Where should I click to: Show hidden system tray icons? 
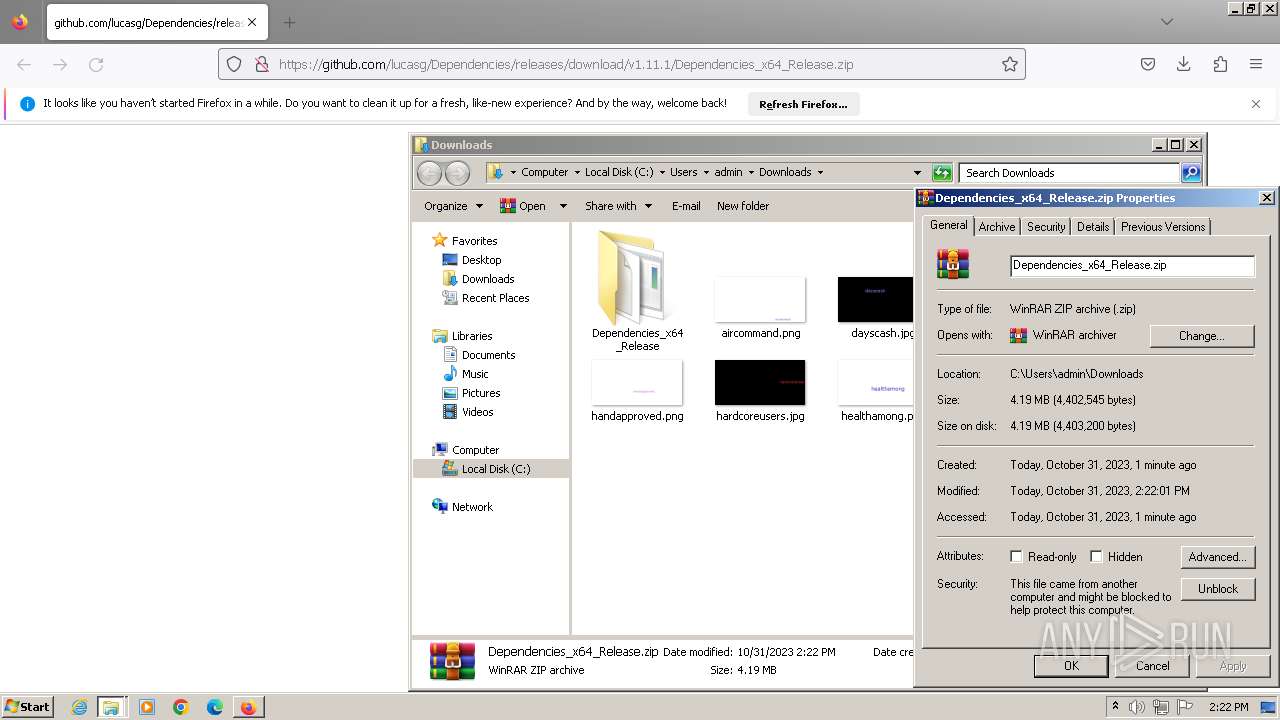[1116, 707]
